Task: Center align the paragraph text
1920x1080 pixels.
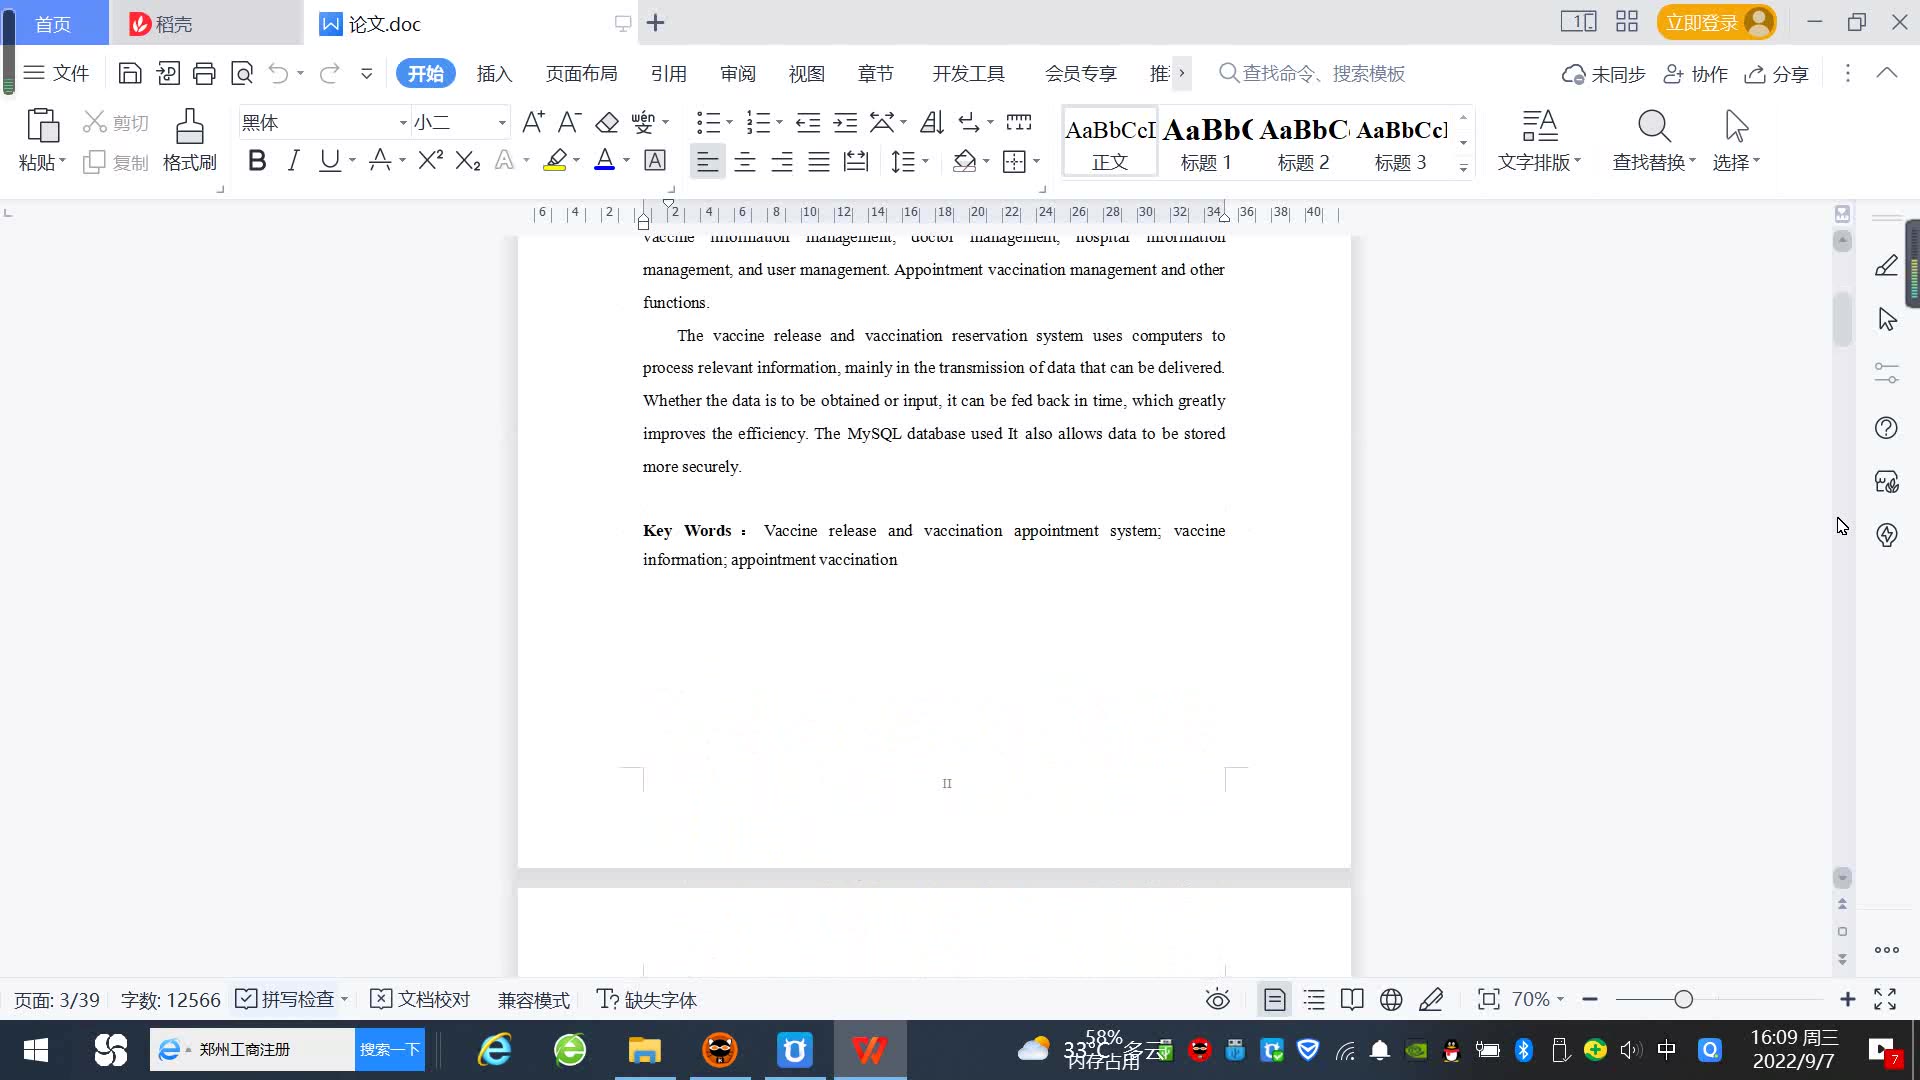Action: click(x=744, y=161)
